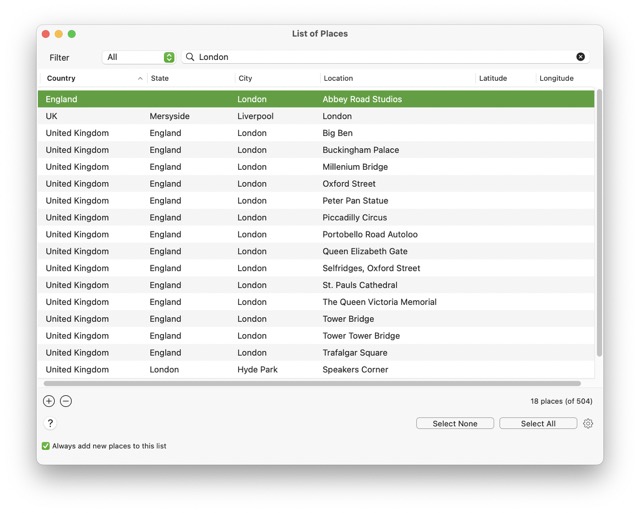The width and height of the screenshot is (640, 513).
Task: Open the settings gear menu
Action: [588, 424]
